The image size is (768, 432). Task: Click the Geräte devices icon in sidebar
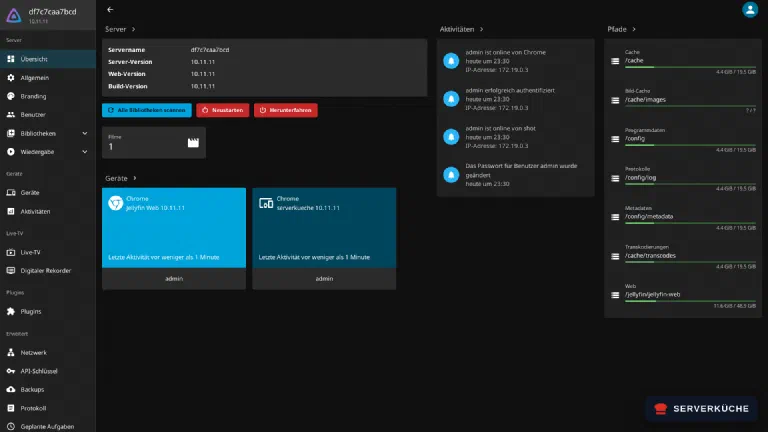[11, 192]
